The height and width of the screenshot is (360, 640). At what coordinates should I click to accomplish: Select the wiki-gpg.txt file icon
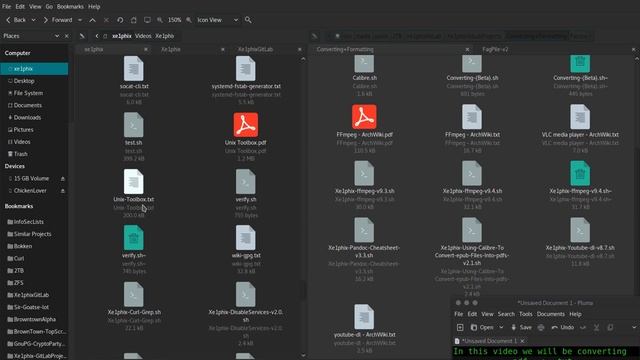pos(246,238)
